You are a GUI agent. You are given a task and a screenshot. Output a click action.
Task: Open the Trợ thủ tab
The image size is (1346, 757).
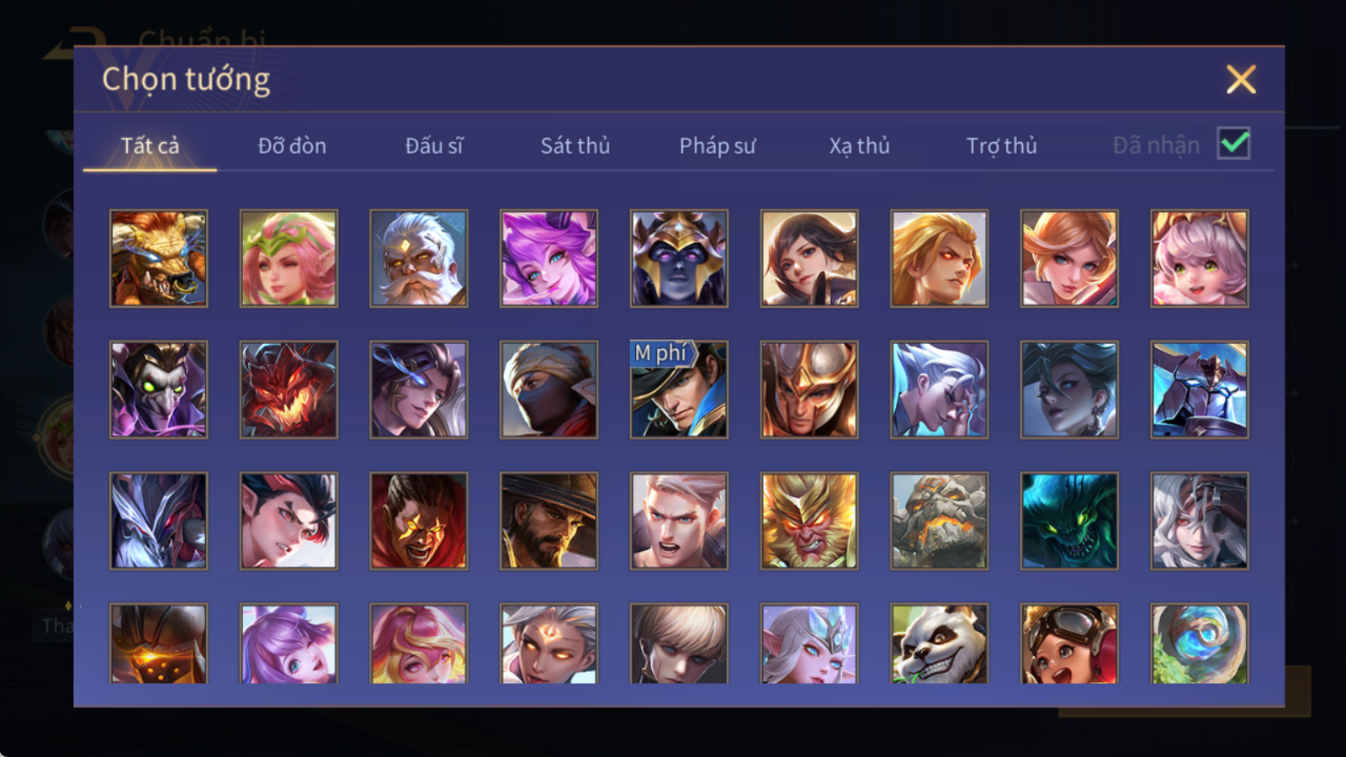coord(1001,146)
